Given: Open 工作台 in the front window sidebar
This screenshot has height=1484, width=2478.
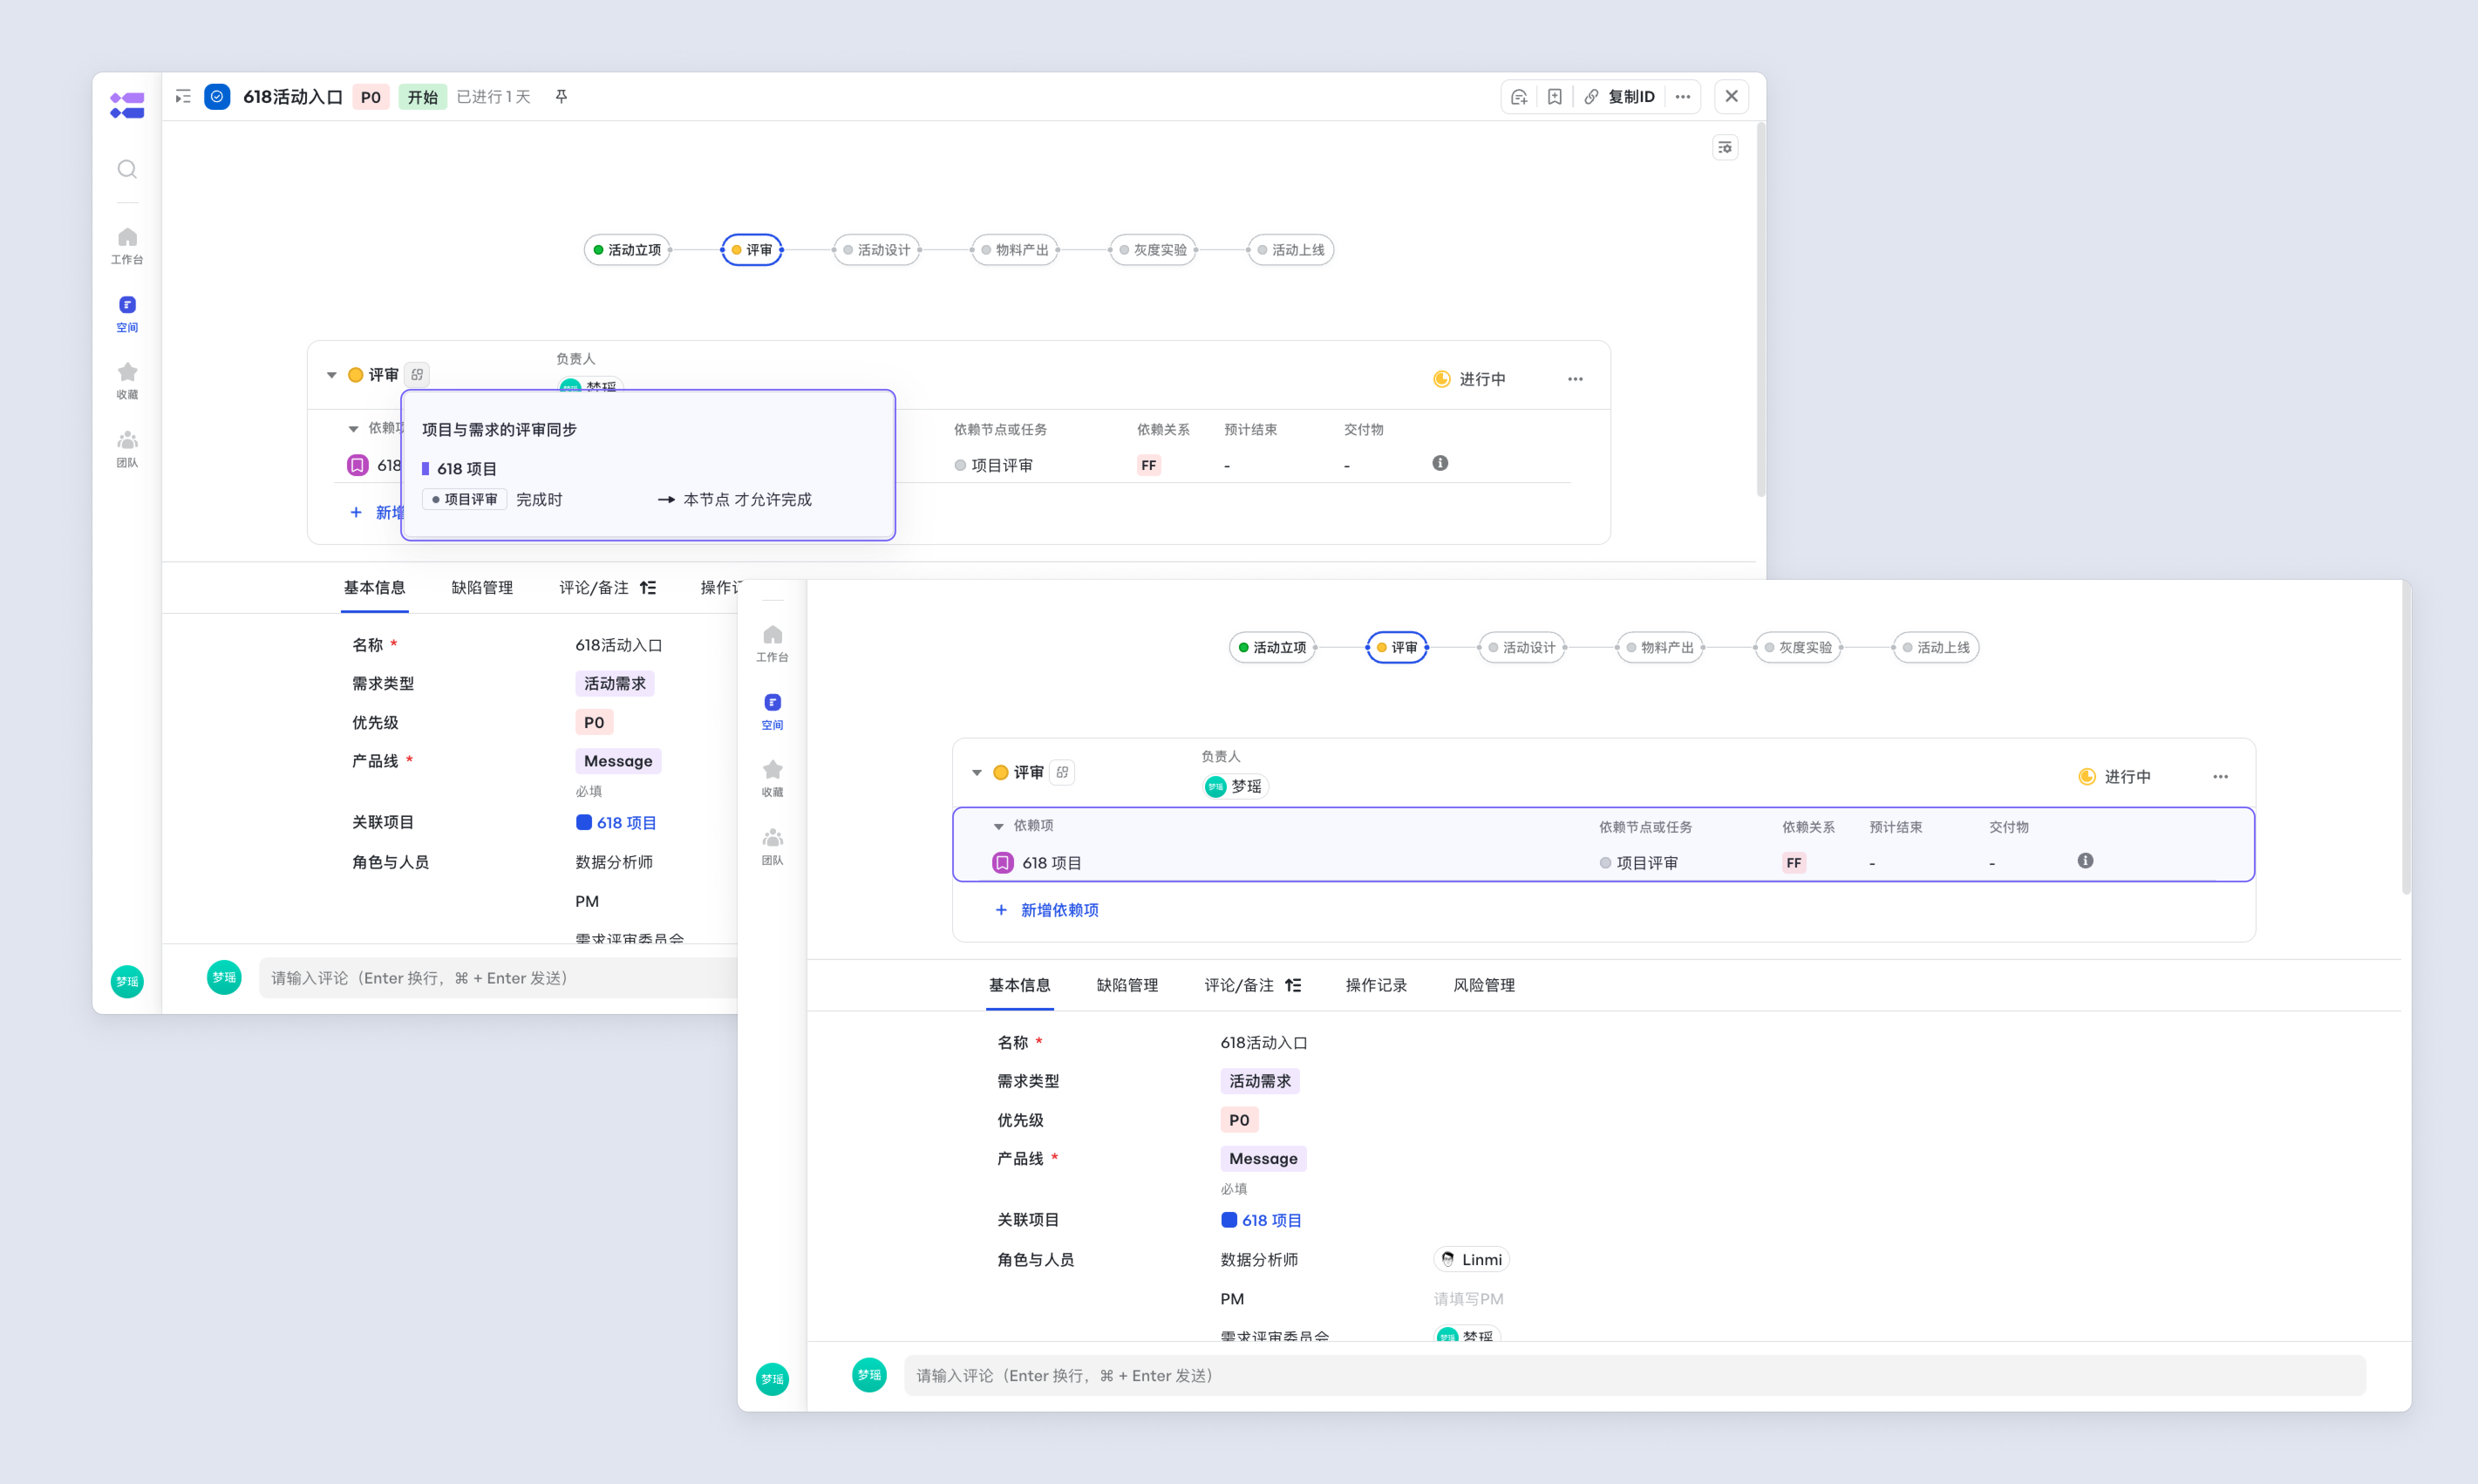Looking at the screenshot, I should click(x=772, y=643).
